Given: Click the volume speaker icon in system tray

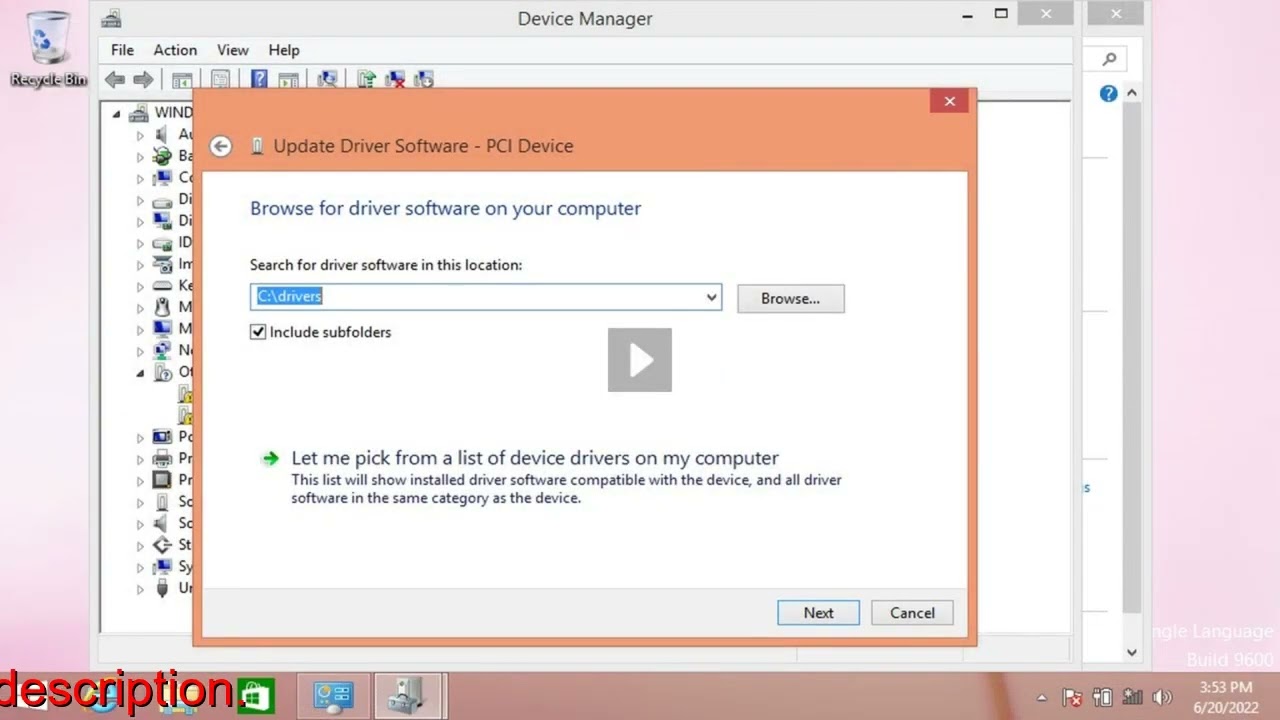Looking at the screenshot, I should [x=1161, y=697].
